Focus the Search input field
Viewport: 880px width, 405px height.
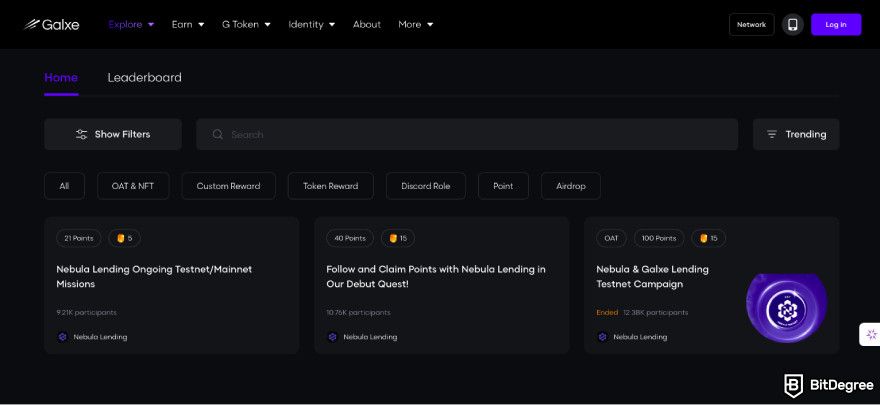[x=467, y=134]
